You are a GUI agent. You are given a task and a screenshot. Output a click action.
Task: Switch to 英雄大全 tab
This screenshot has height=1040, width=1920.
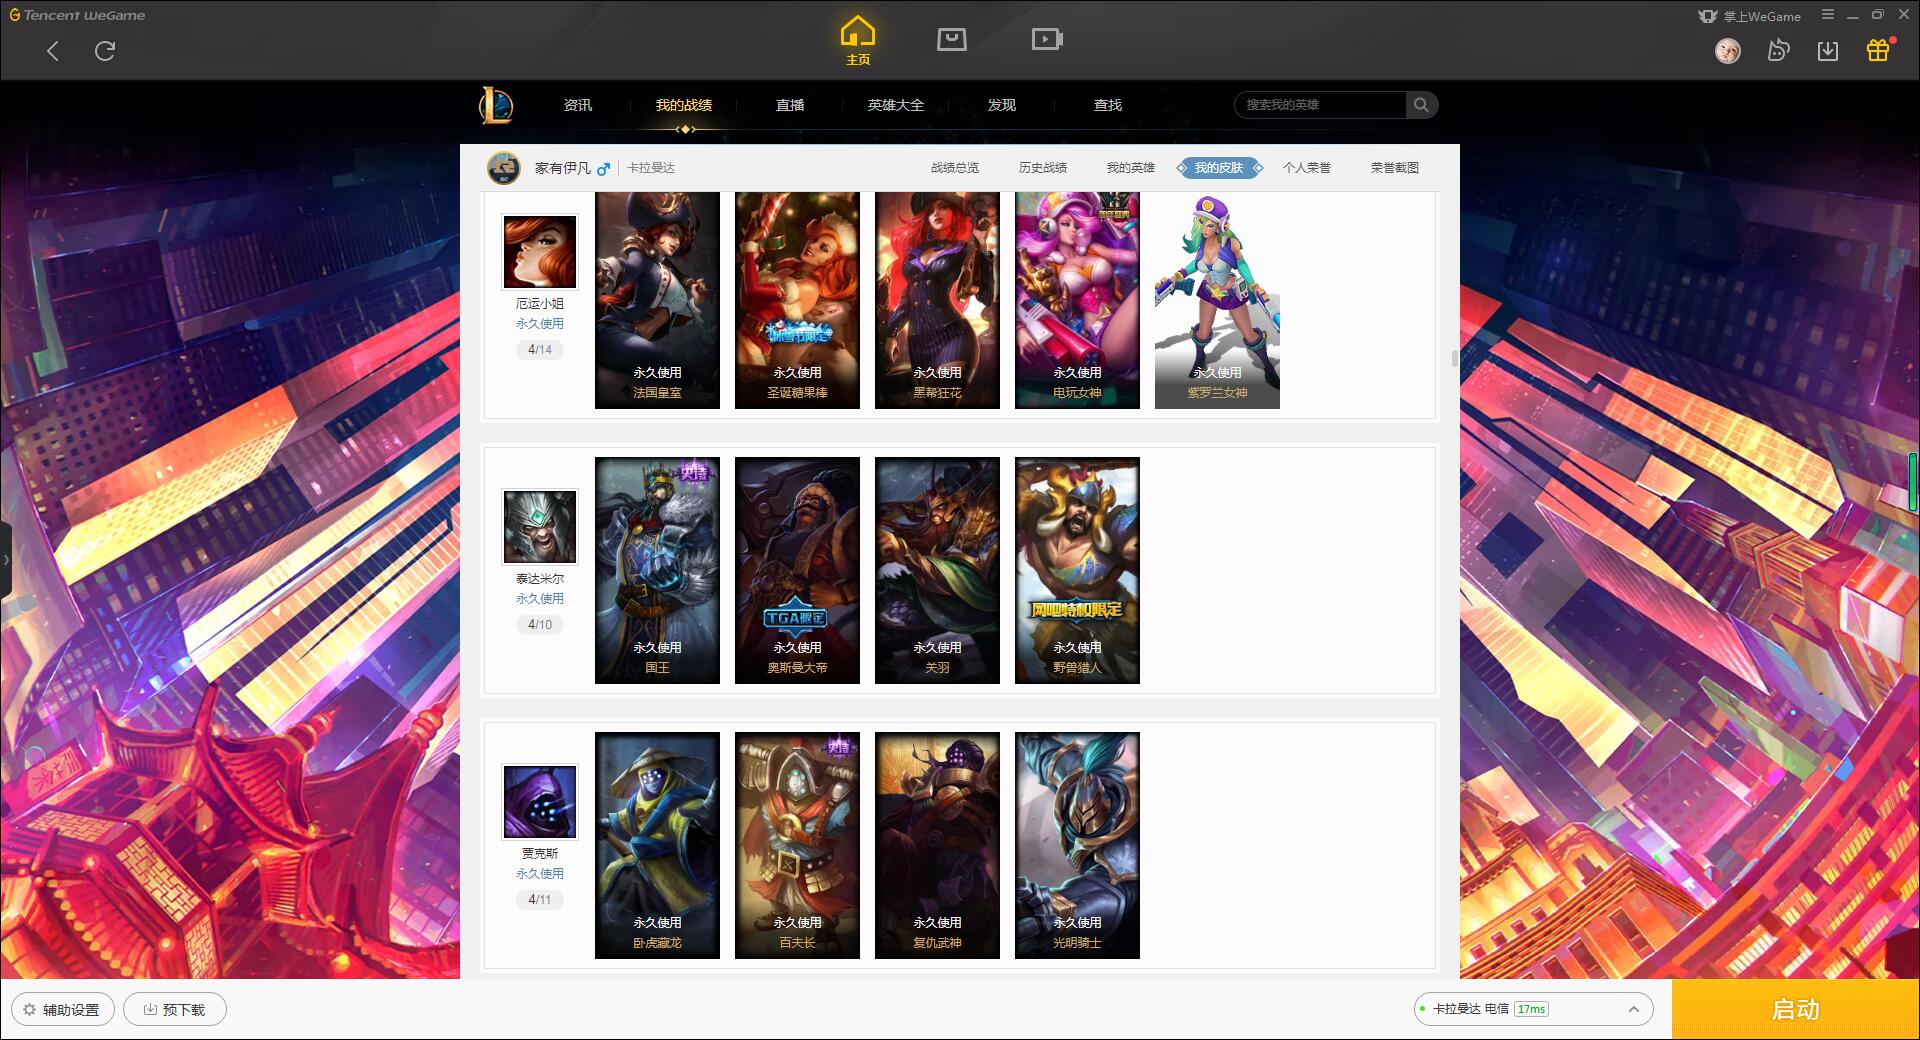tap(896, 105)
